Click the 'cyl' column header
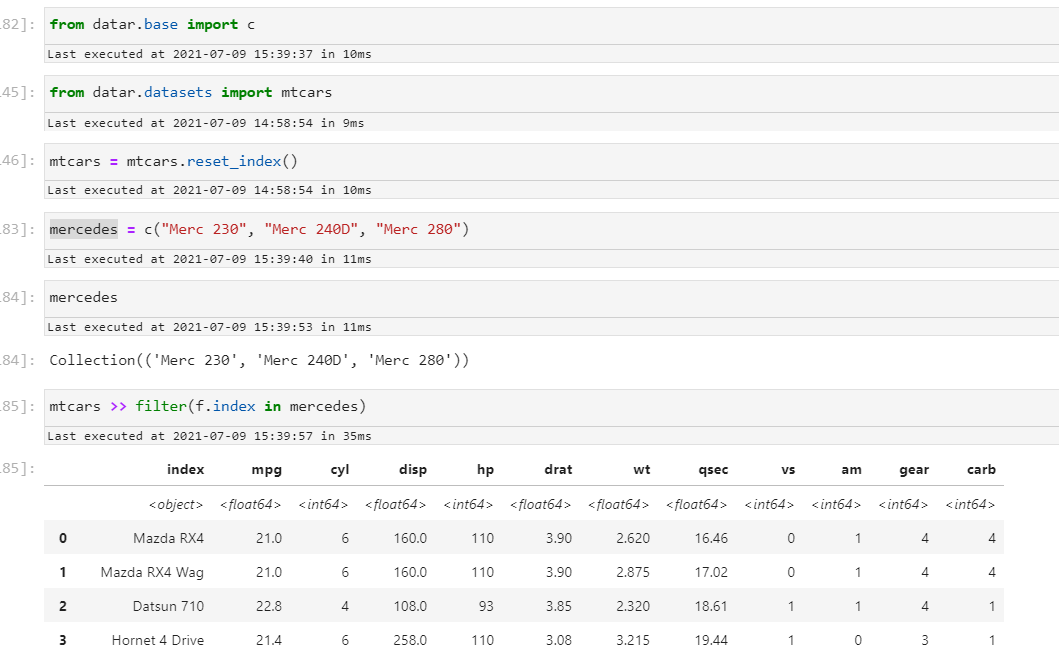The width and height of the screenshot is (1059, 654). point(340,470)
